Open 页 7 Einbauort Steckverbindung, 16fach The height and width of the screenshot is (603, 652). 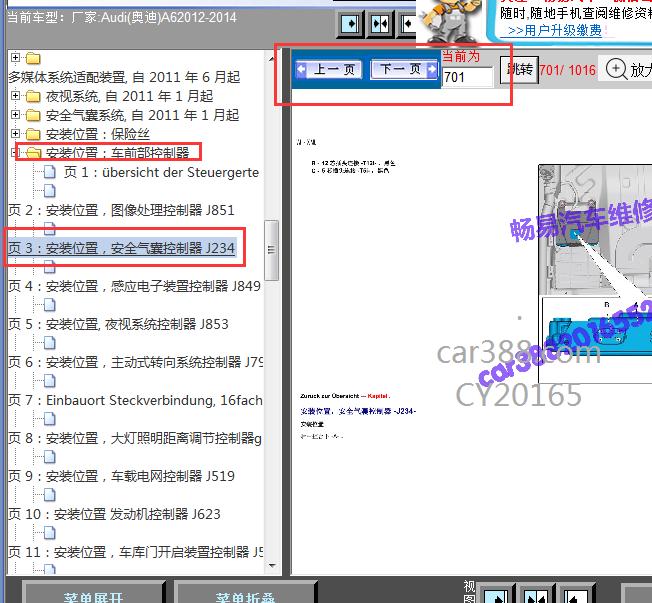click(x=136, y=400)
